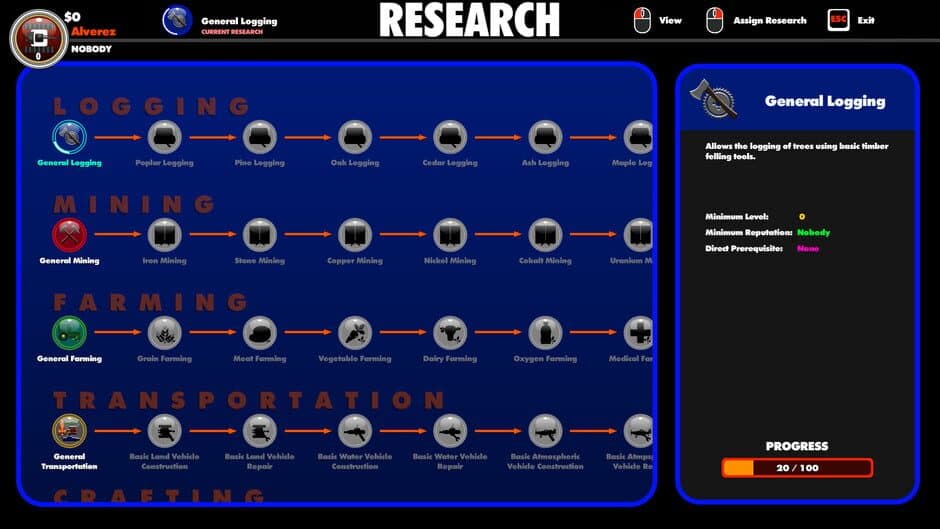
Task: Click the PROGRESS label
Action: click(797, 446)
